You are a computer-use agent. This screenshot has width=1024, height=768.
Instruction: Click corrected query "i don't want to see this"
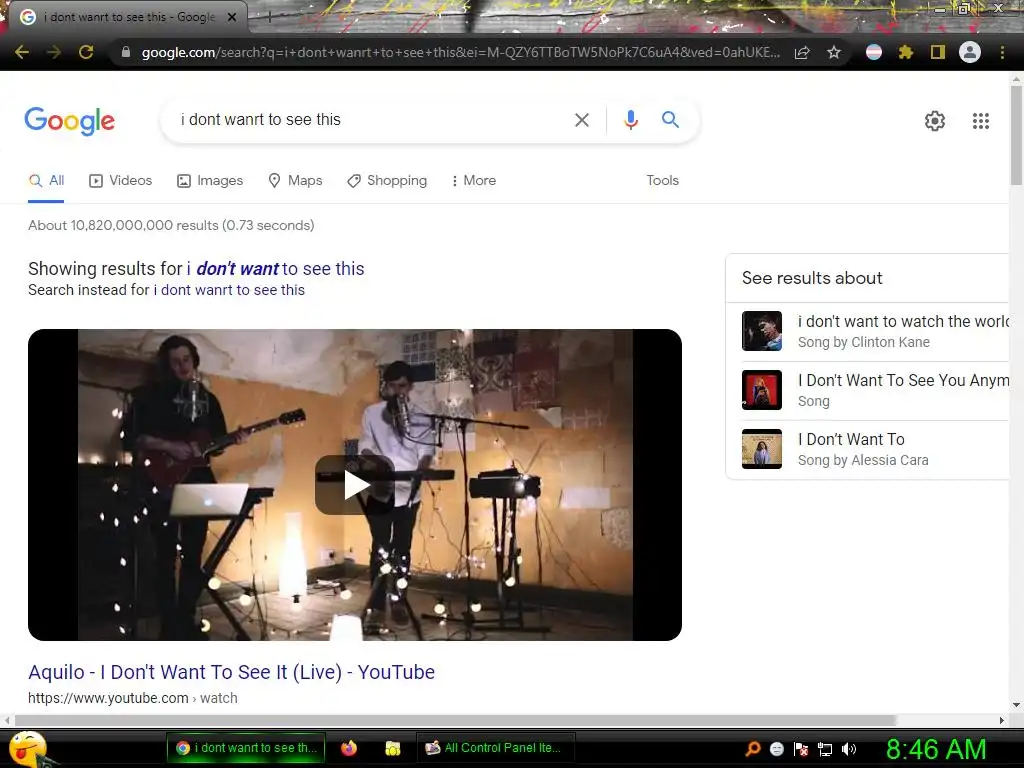(x=276, y=269)
